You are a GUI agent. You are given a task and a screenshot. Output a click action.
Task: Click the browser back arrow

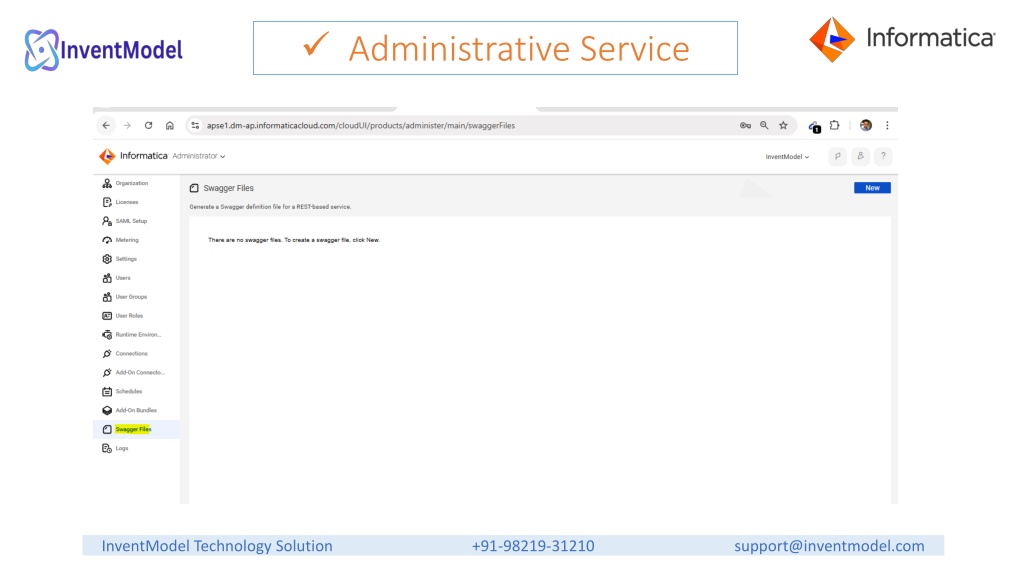(106, 125)
